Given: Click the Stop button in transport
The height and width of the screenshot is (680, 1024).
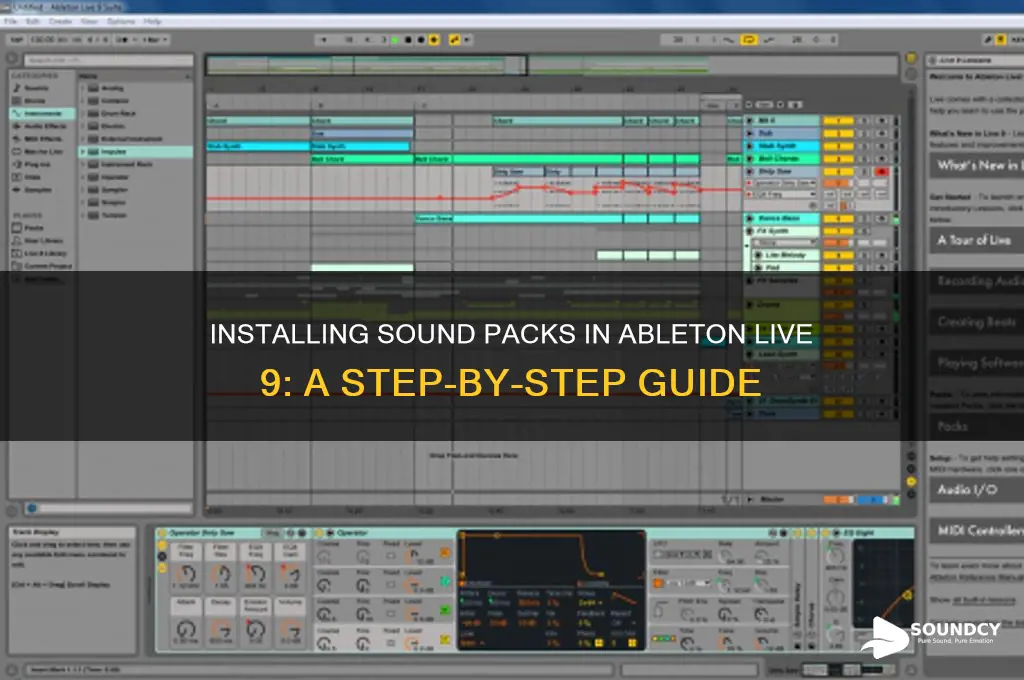Looking at the screenshot, I should tap(408, 40).
